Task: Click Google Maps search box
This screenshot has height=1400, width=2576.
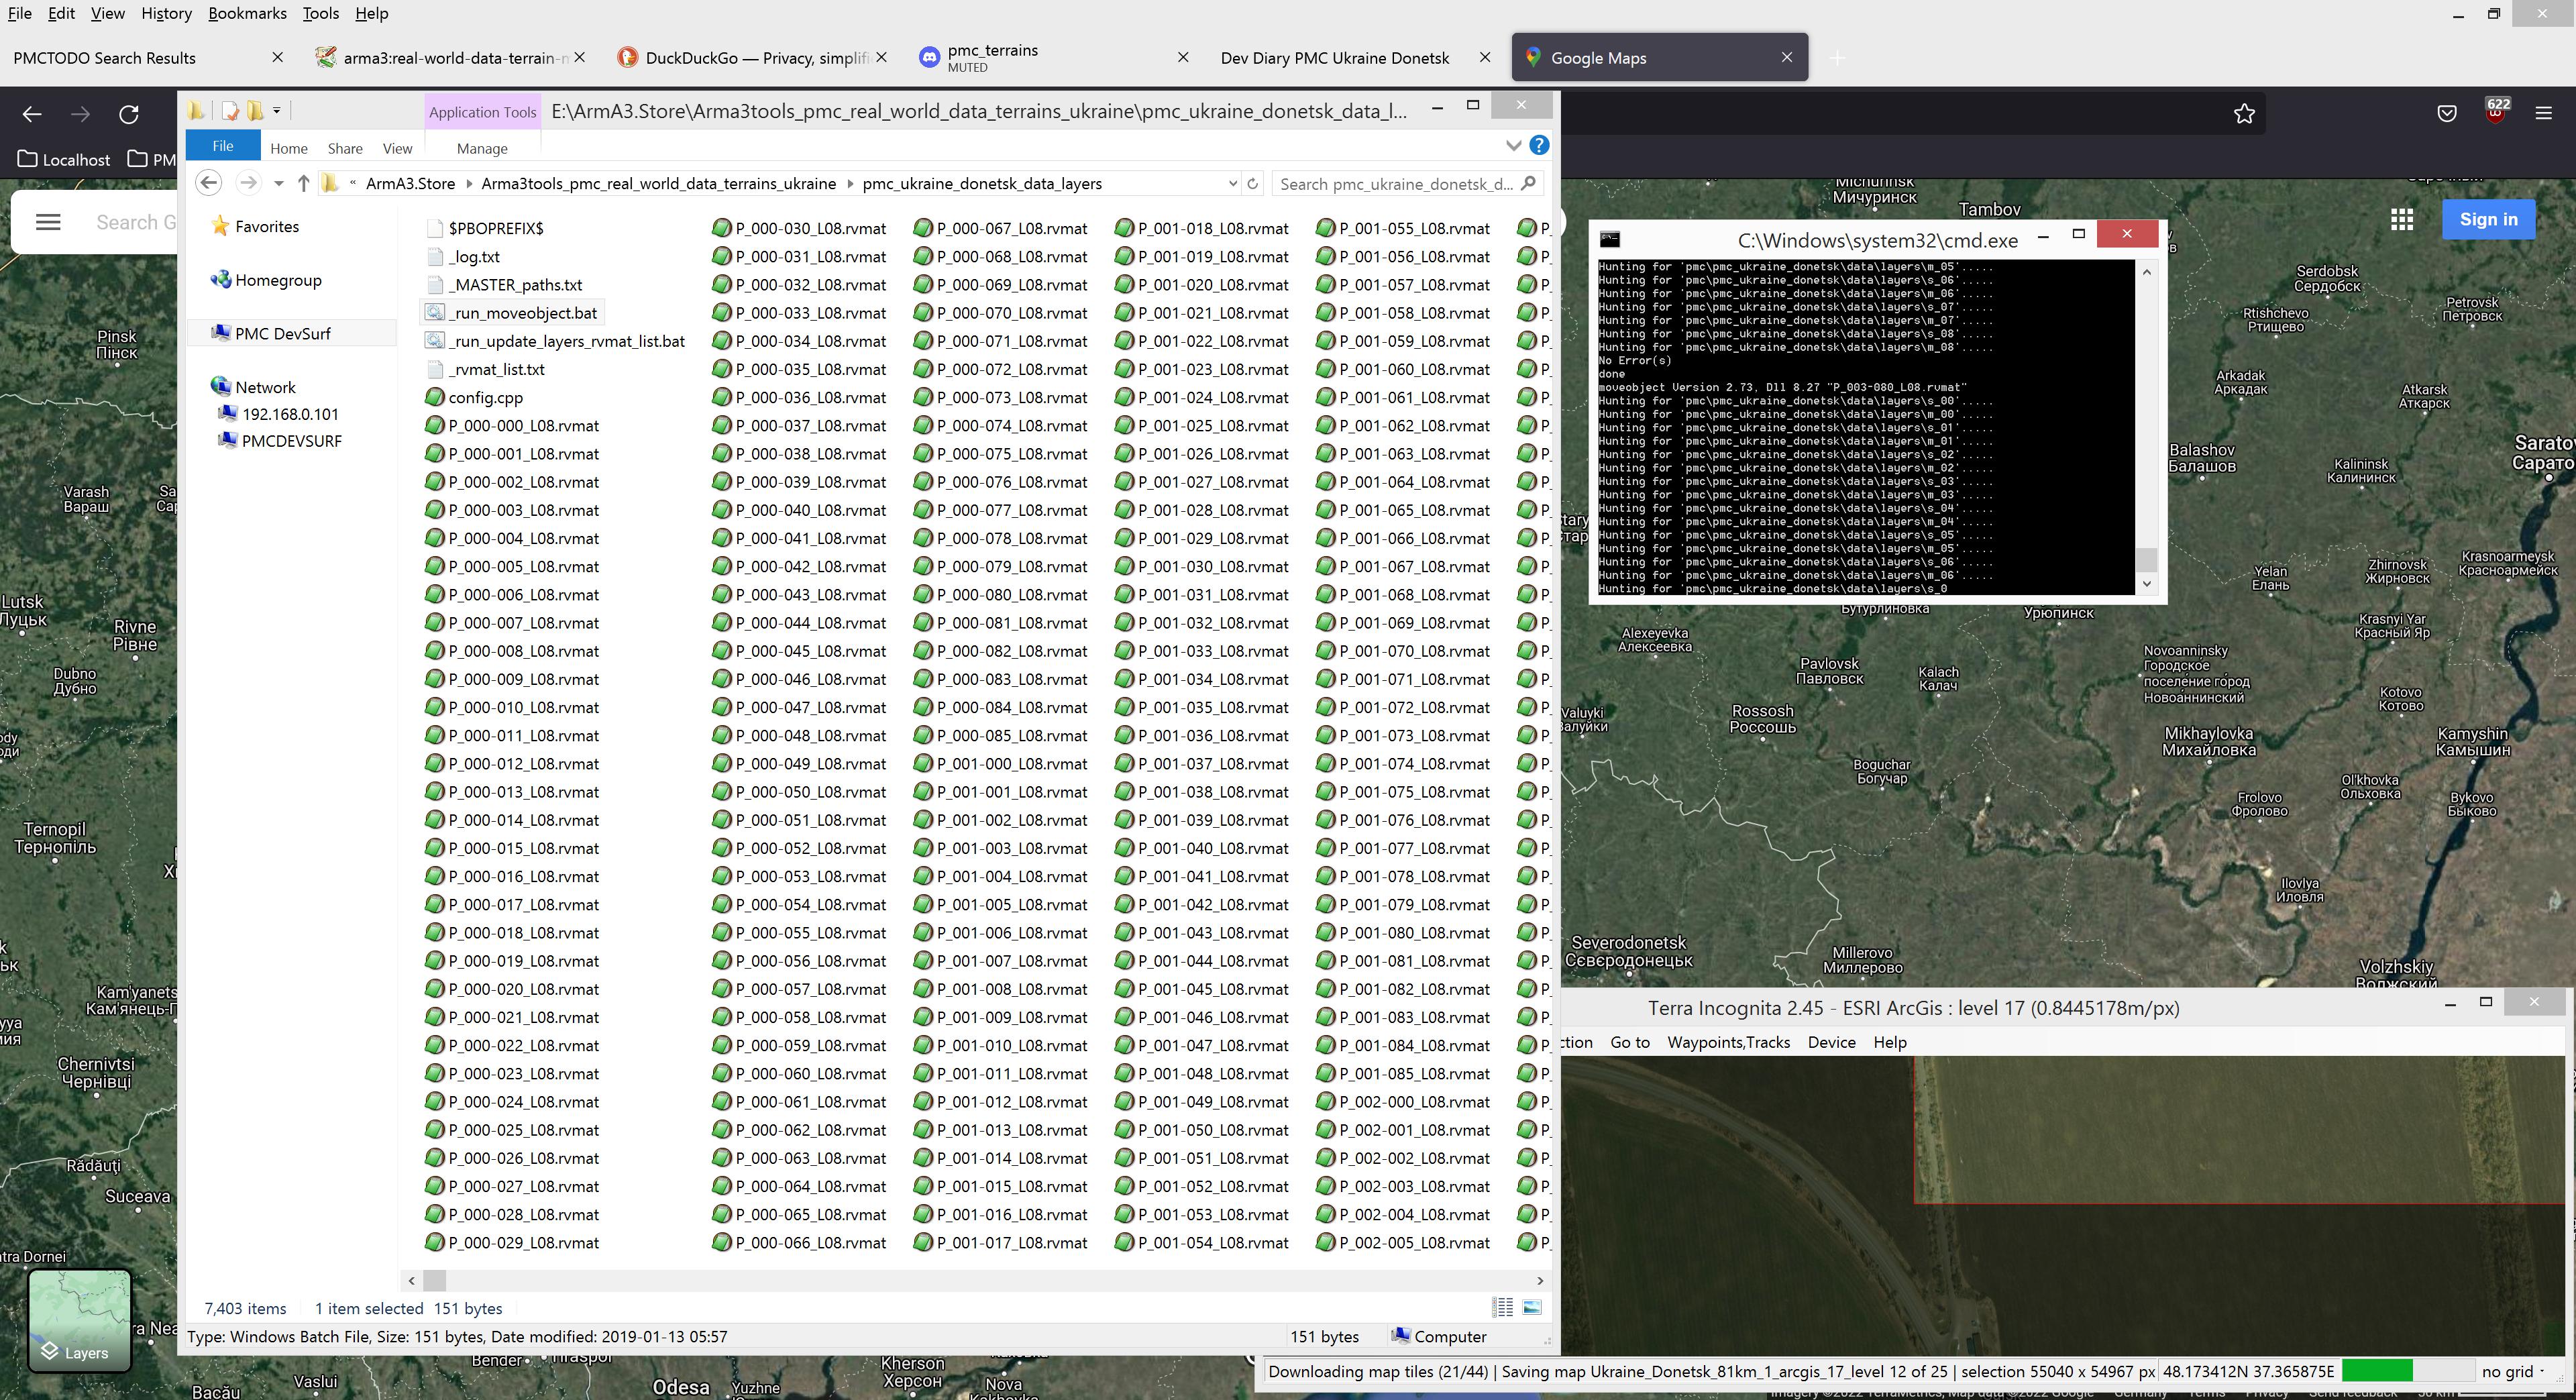Action: click(x=135, y=222)
